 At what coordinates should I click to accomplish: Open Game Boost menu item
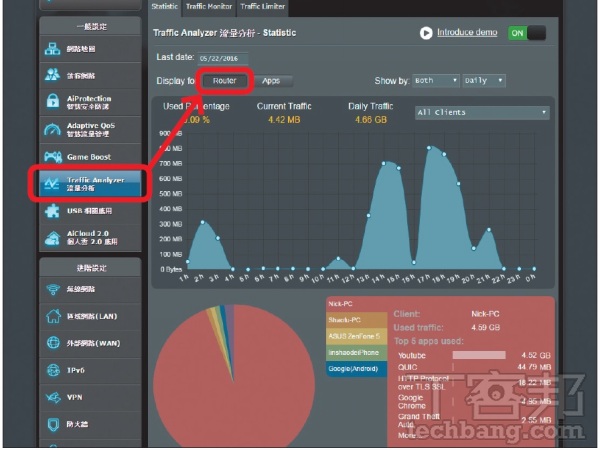coord(90,157)
